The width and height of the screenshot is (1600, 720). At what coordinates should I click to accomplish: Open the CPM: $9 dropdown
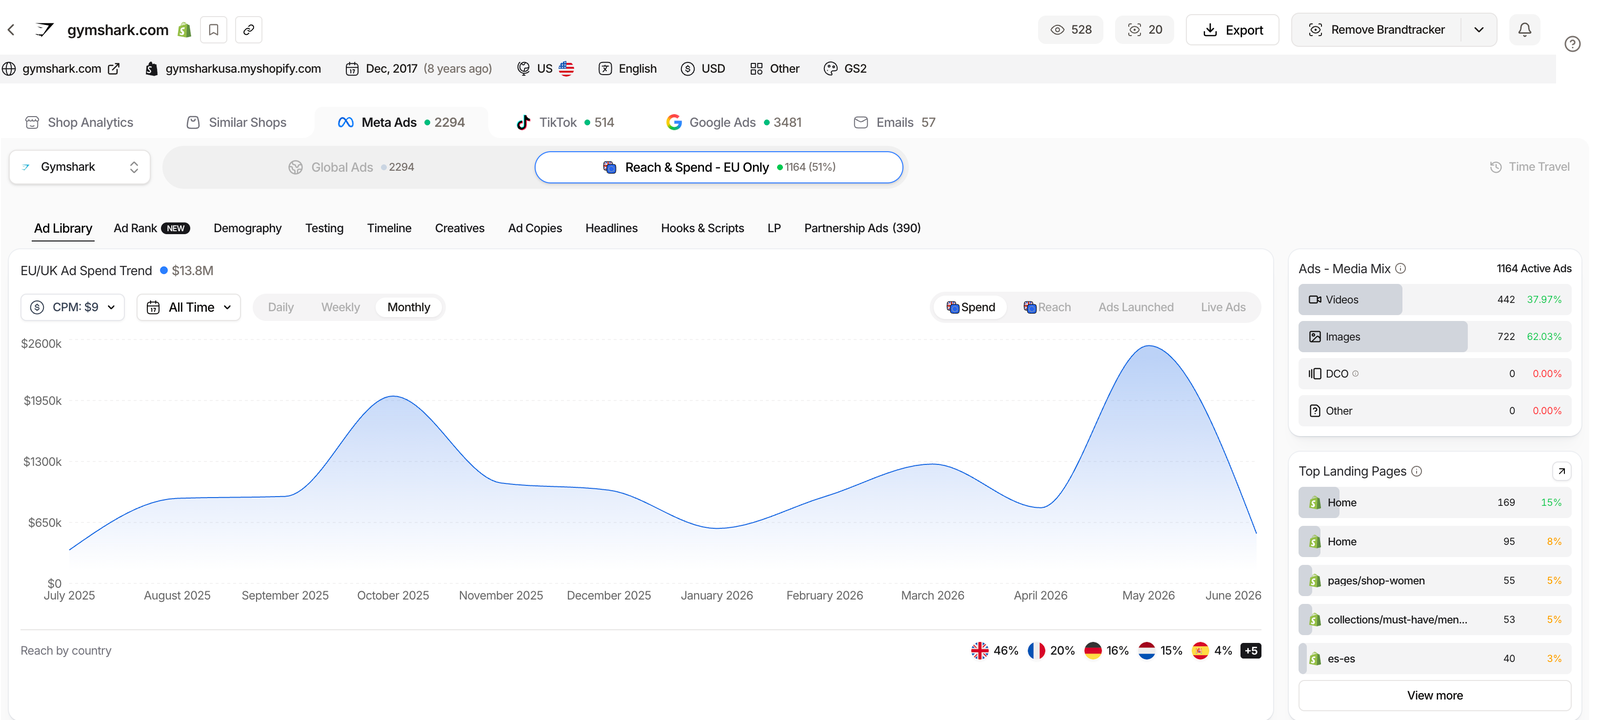pos(73,308)
